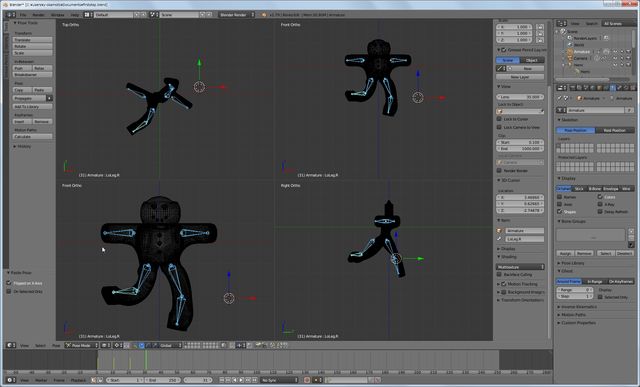Viewport: 640px width, 387px height.
Task: Click the jump-to-start-frame playback icon
Action: pos(222,380)
